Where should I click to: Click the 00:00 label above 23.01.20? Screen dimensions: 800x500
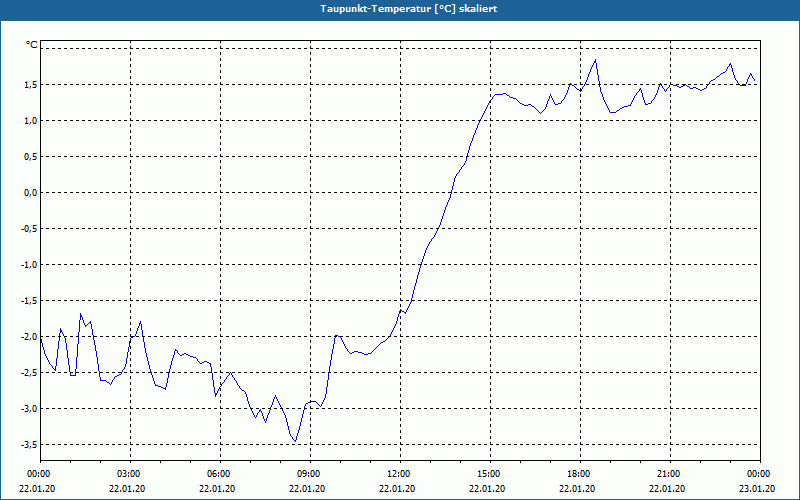(x=760, y=474)
